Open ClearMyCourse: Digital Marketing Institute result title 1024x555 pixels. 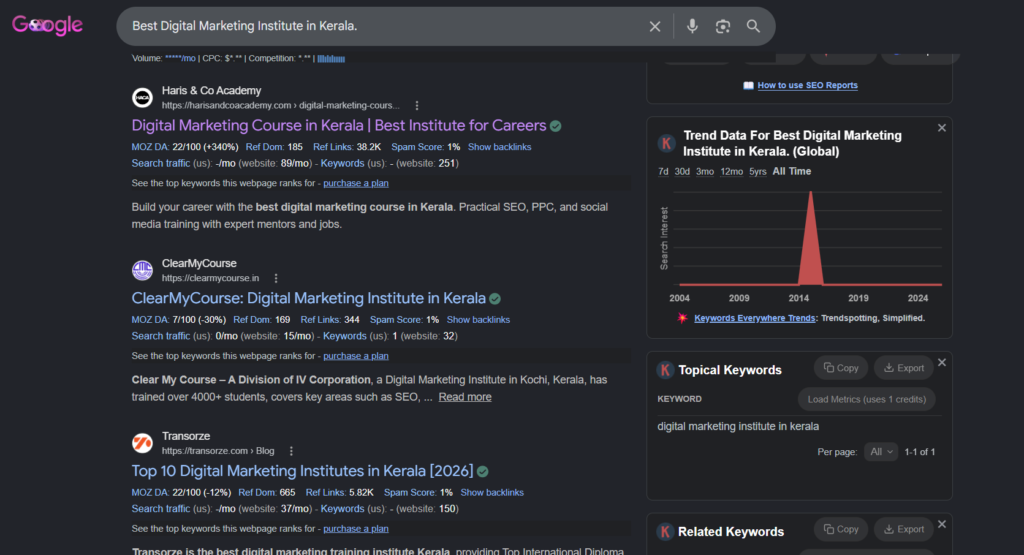click(x=308, y=298)
